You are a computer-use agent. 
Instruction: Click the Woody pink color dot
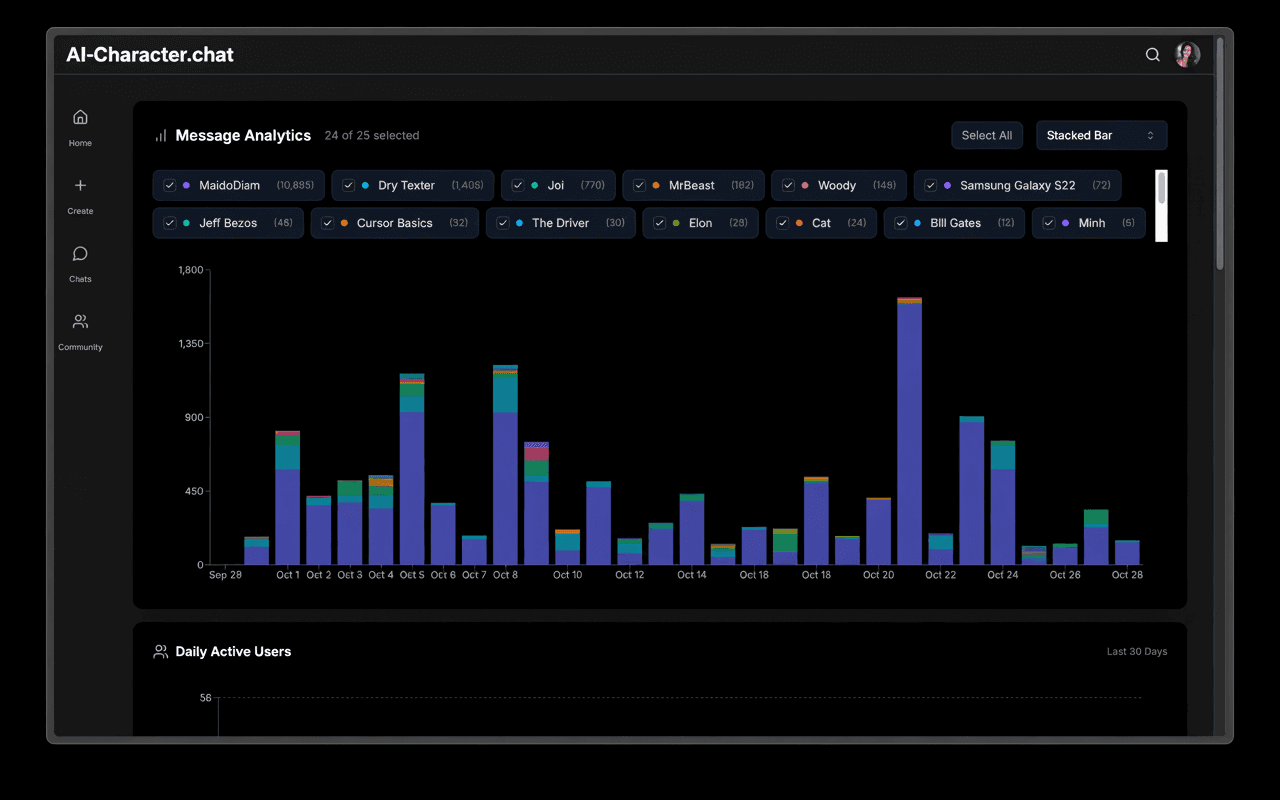(x=805, y=186)
